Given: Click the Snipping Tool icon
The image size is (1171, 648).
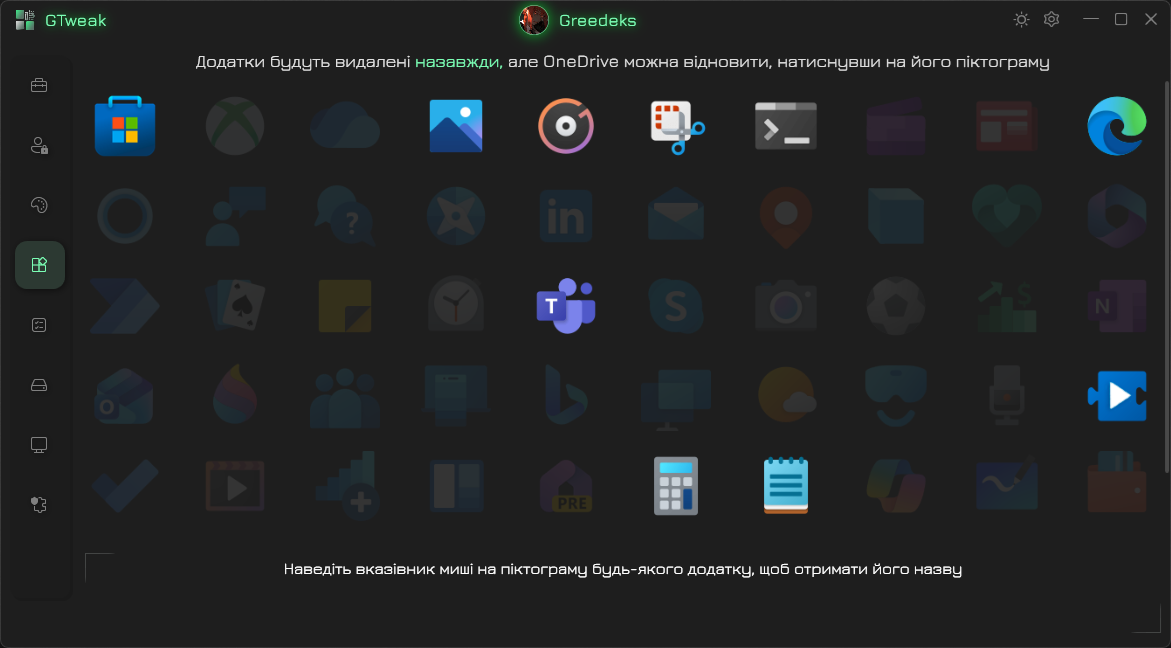Looking at the screenshot, I should (x=677, y=127).
